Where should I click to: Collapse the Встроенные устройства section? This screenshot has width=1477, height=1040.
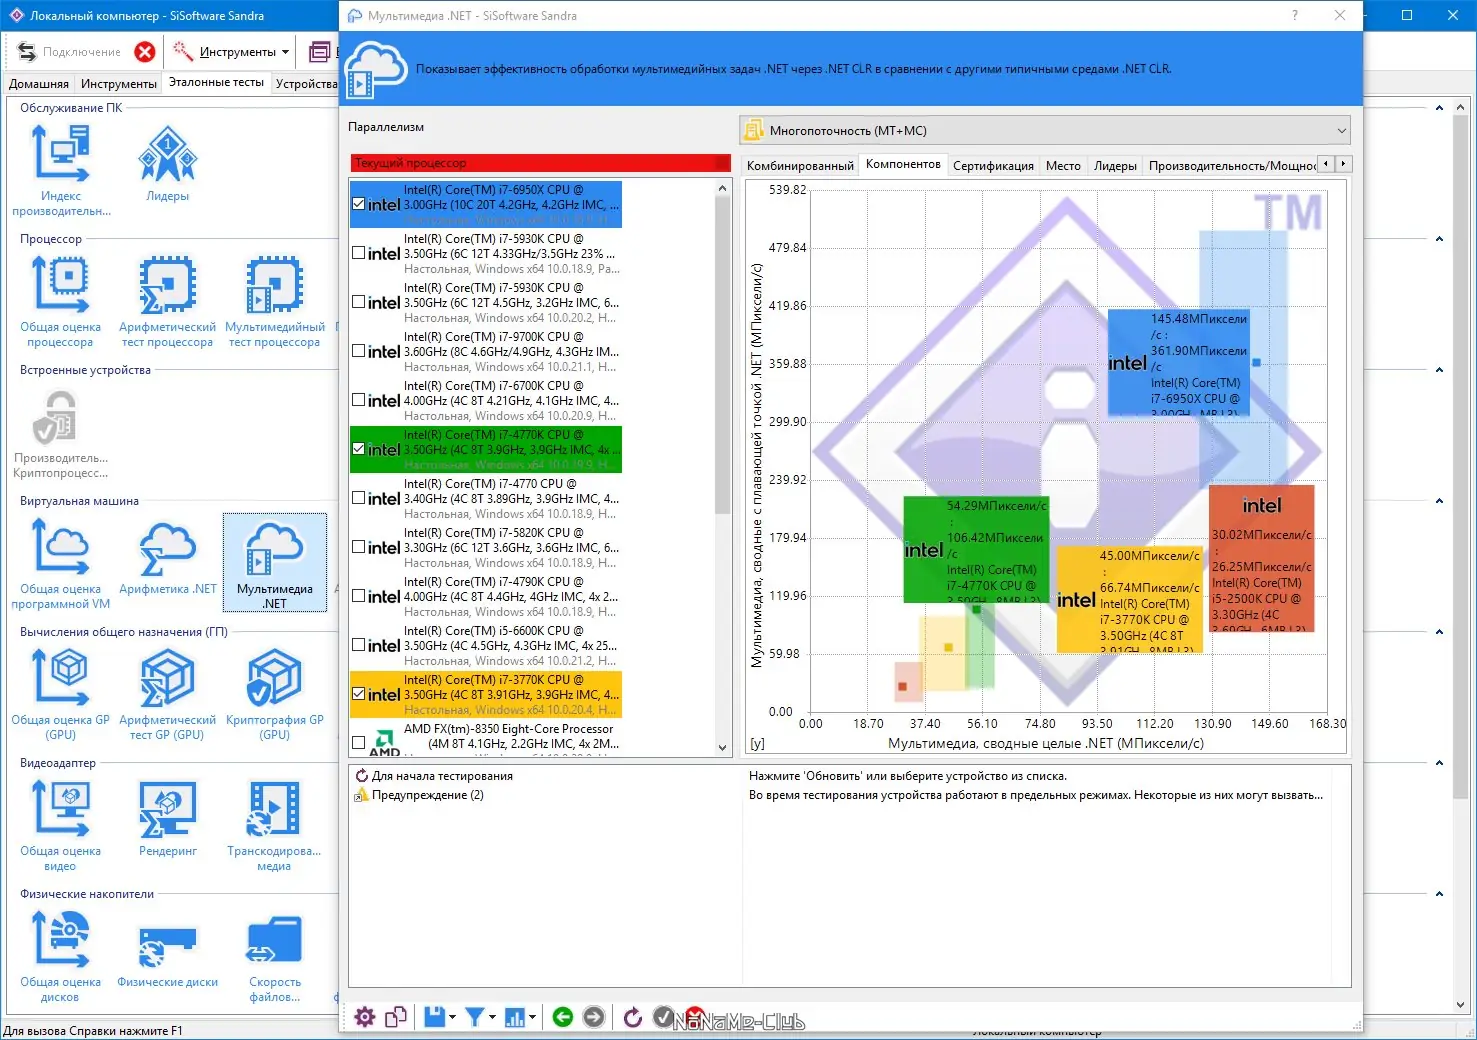click(x=1439, y=370)
